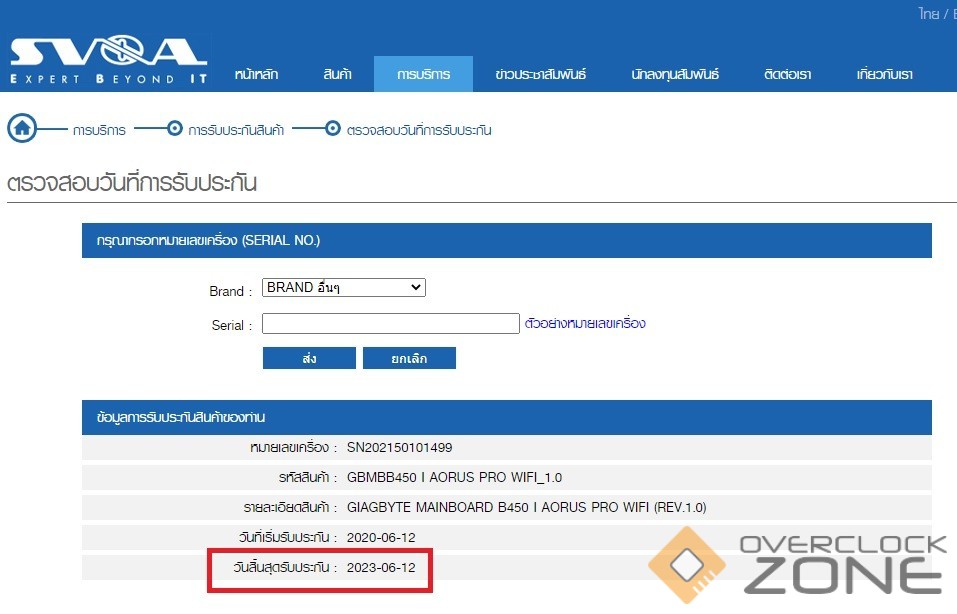Click the SVOA logo

(x=109, y=59)
